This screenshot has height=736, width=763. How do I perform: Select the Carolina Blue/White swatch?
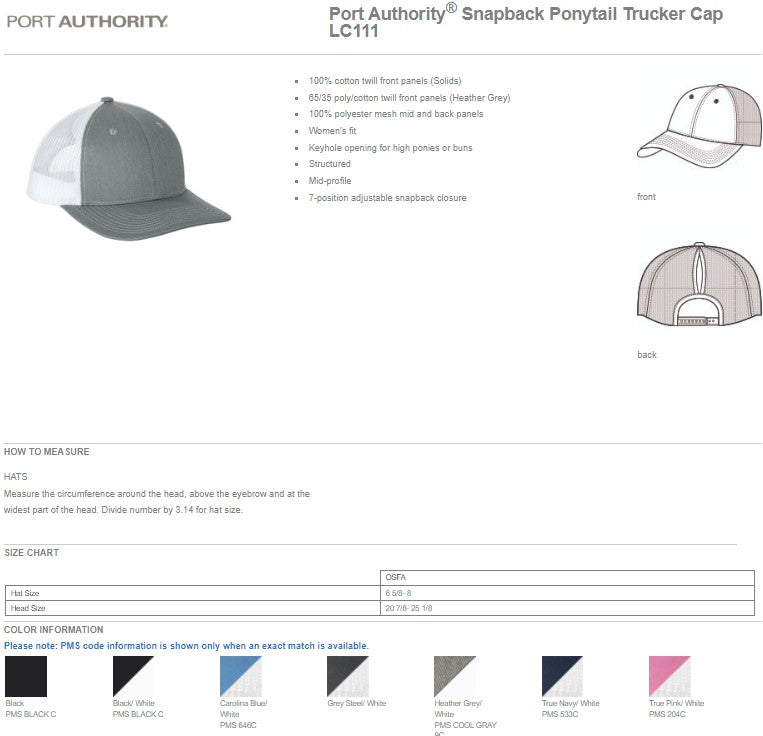(x=240, y=676)
